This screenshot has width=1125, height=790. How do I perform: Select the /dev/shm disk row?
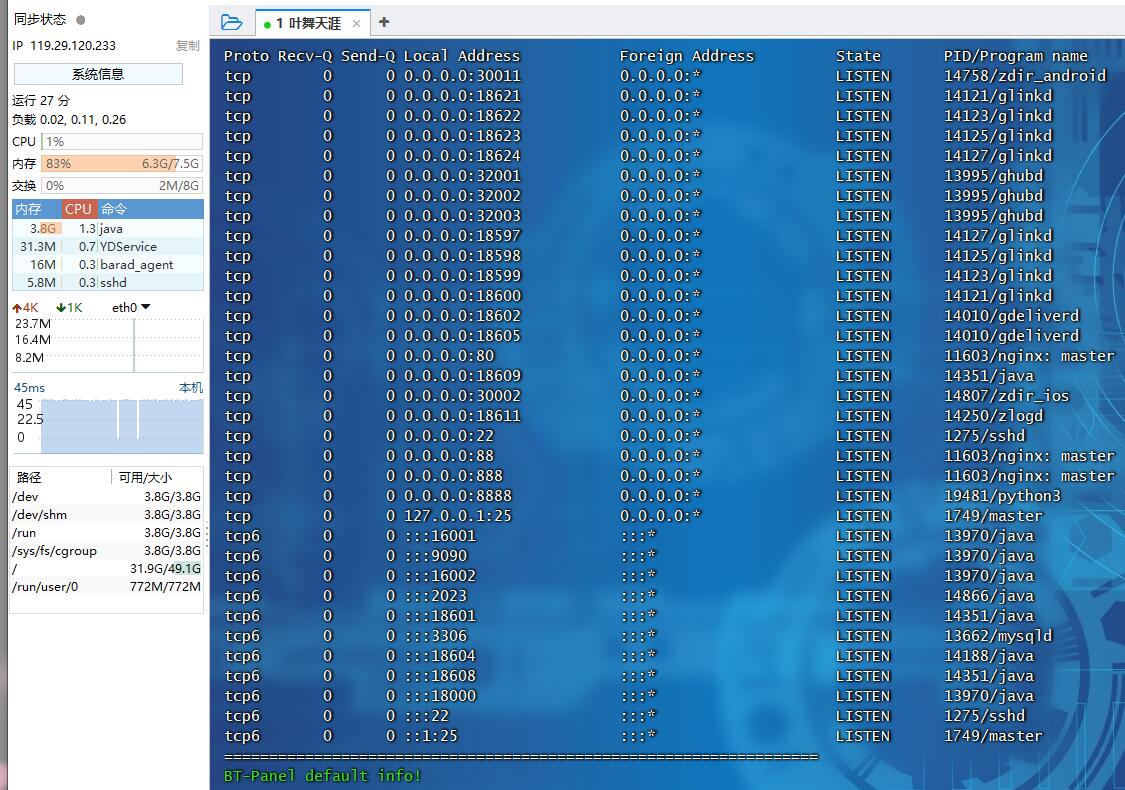tap(106, 514)
